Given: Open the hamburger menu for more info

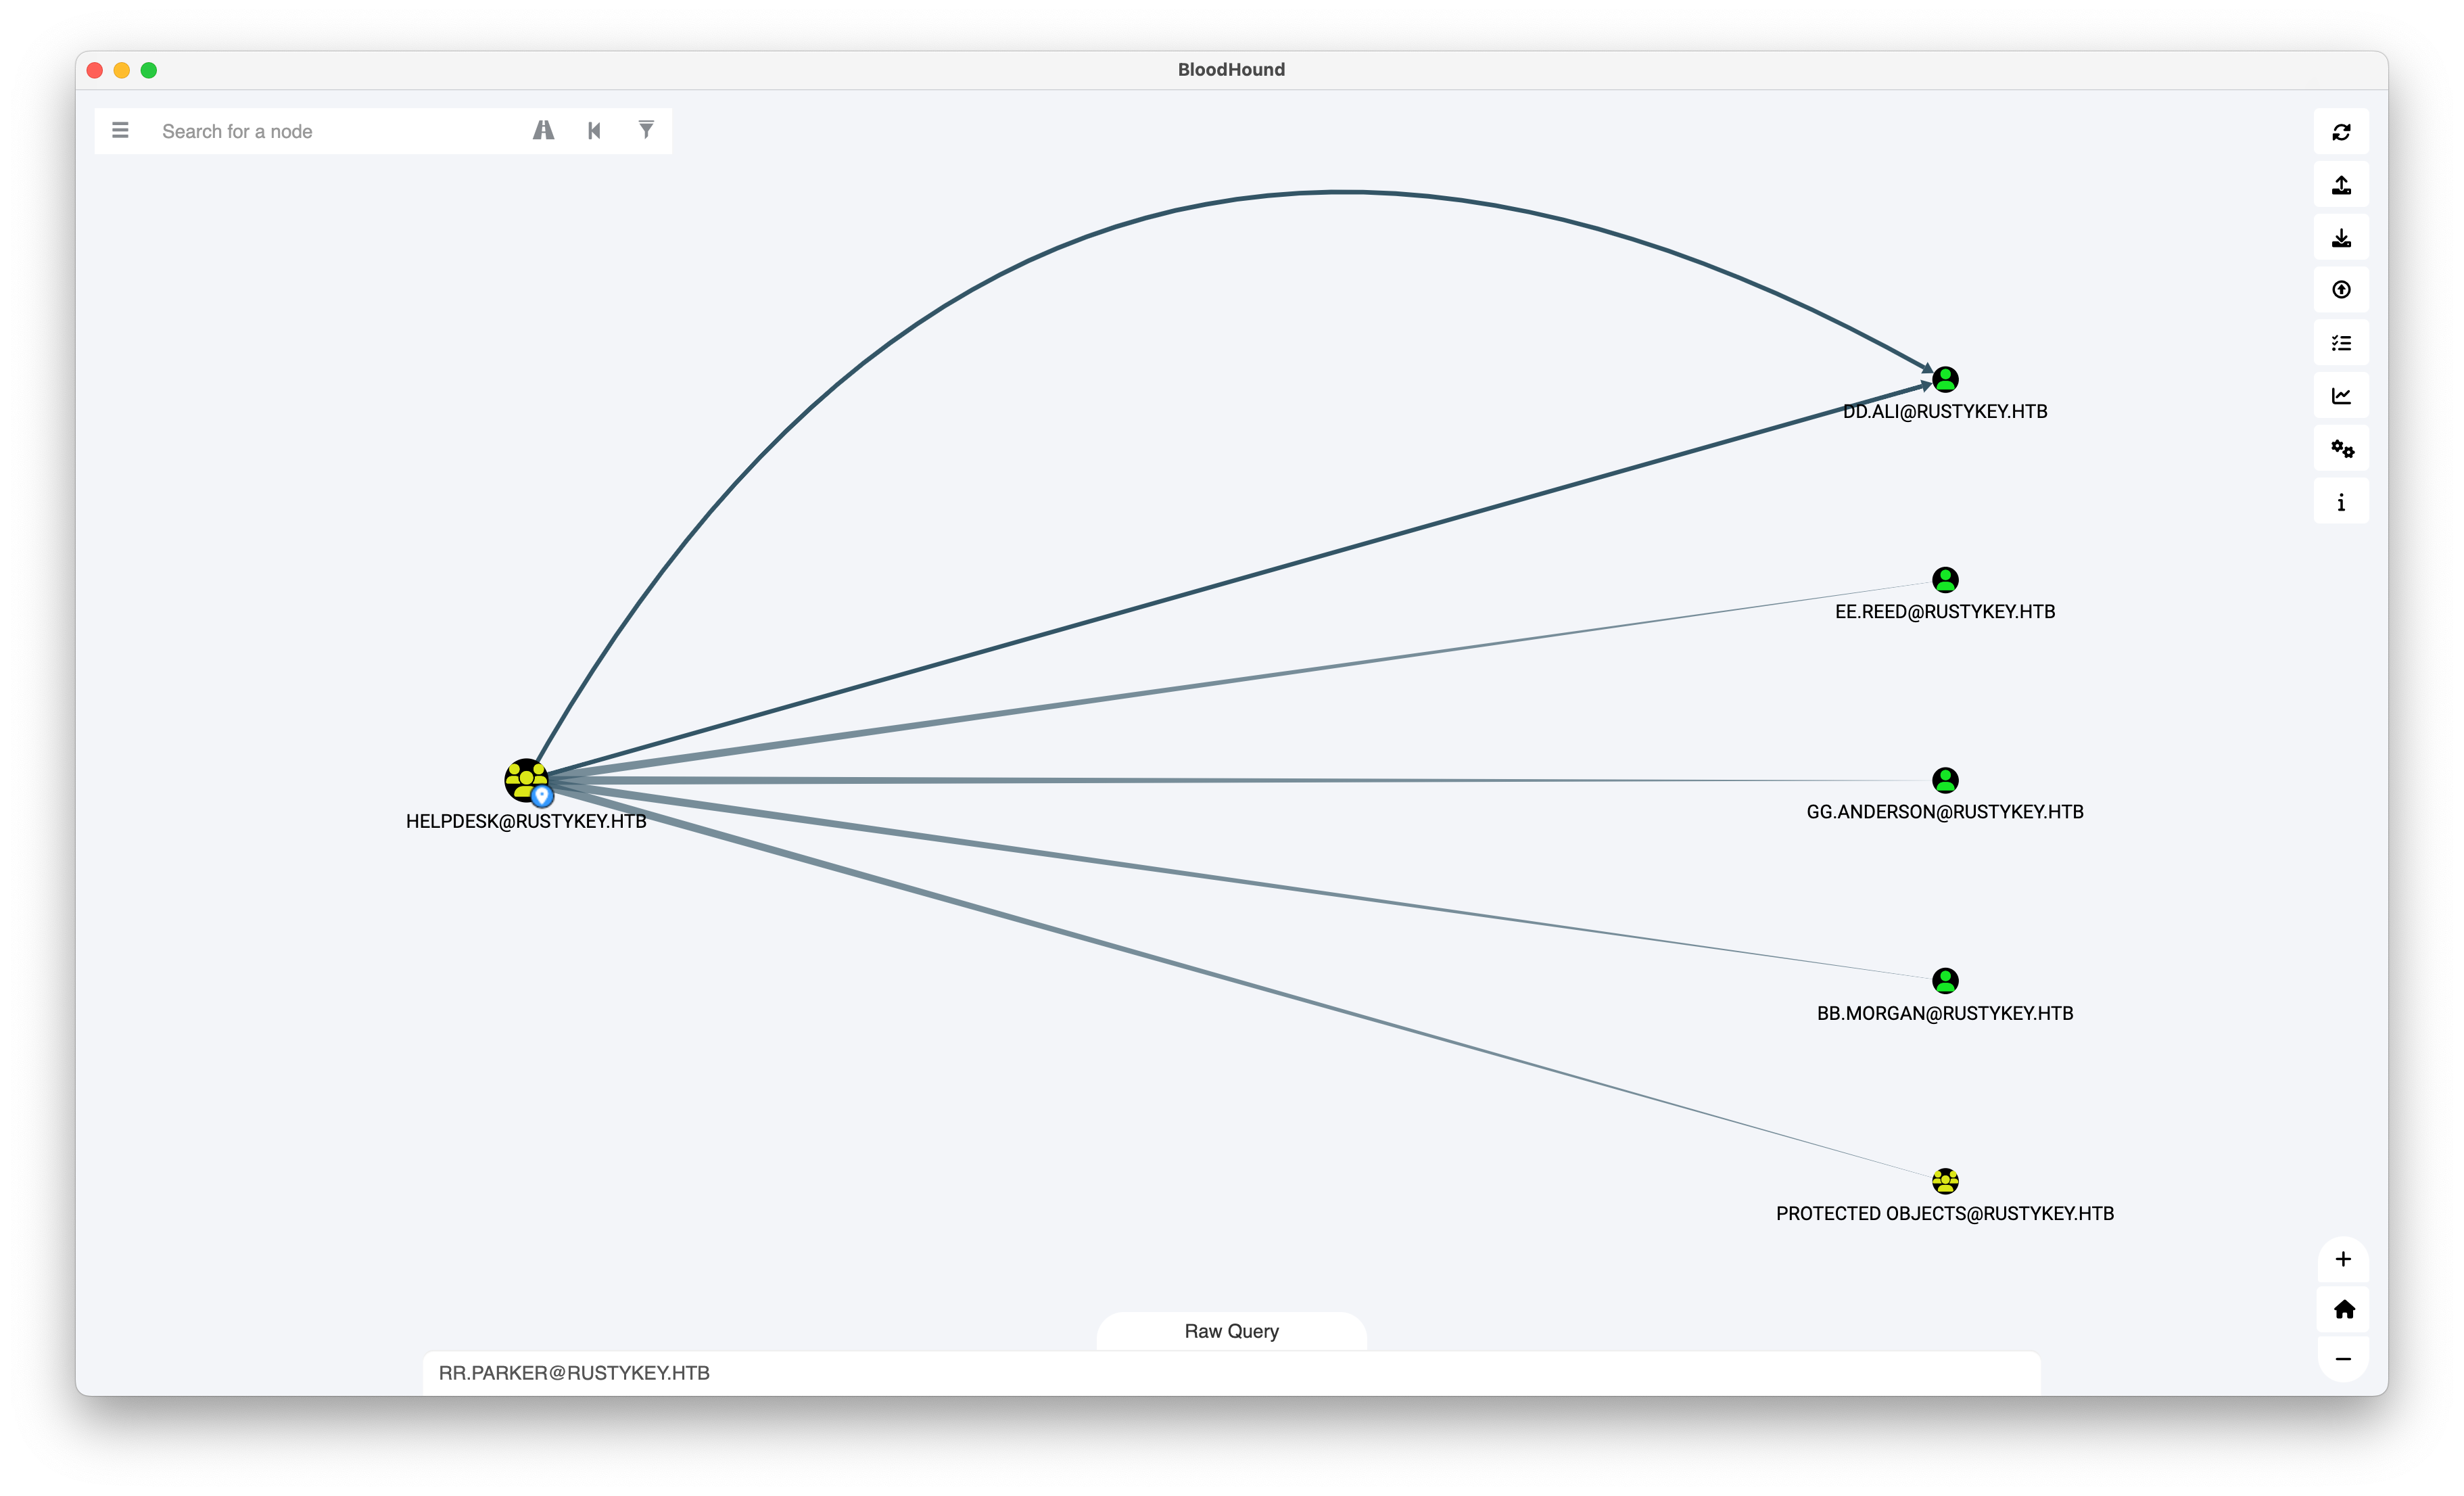Looking at the screenshot, I should coord(120,130).
